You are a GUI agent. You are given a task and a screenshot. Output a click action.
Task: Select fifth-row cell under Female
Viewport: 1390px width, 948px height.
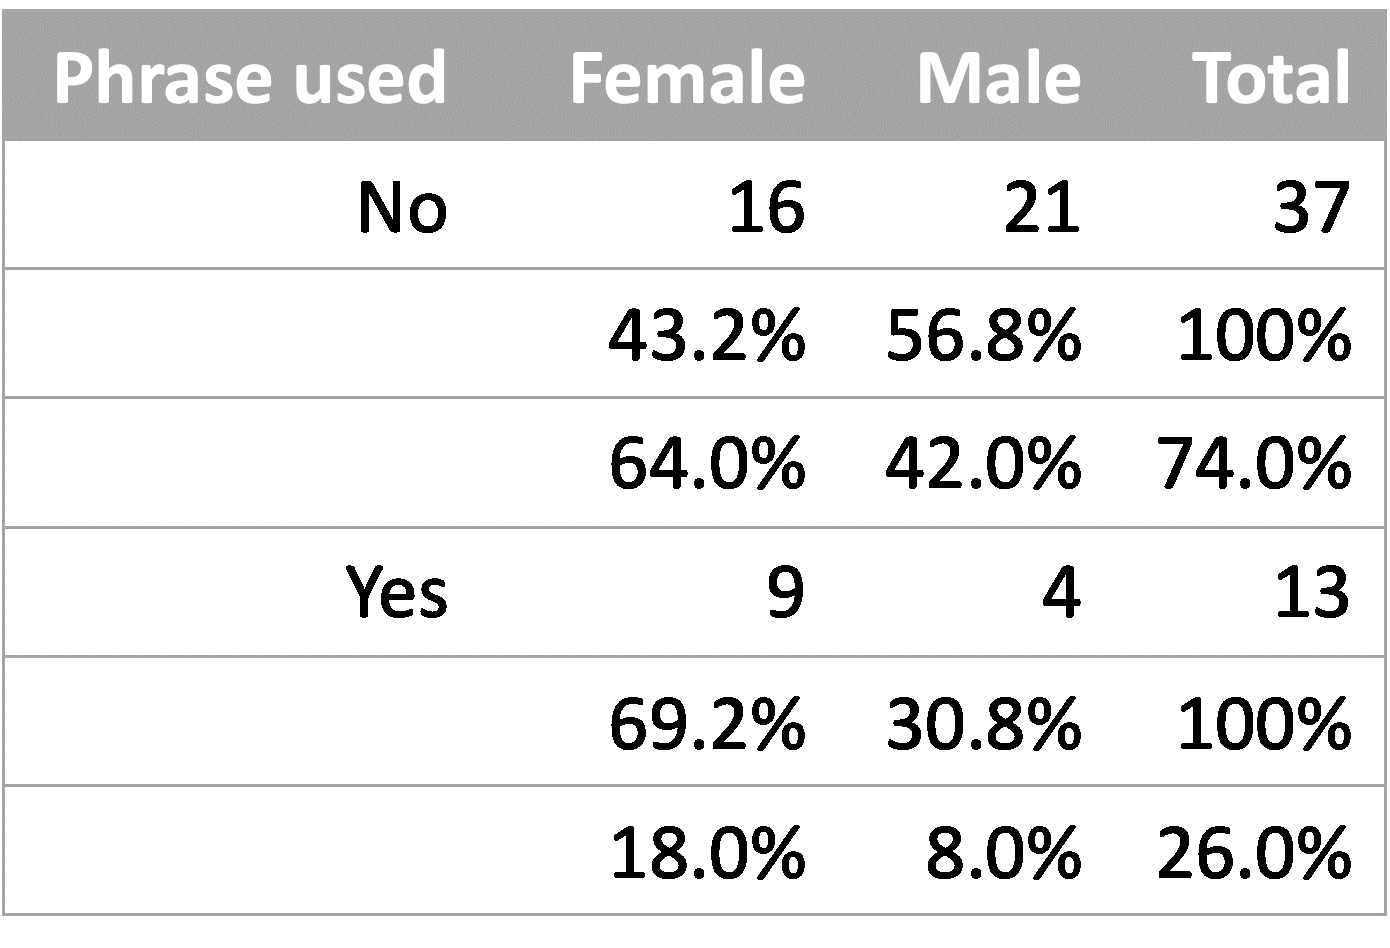(x=687, y=720)
